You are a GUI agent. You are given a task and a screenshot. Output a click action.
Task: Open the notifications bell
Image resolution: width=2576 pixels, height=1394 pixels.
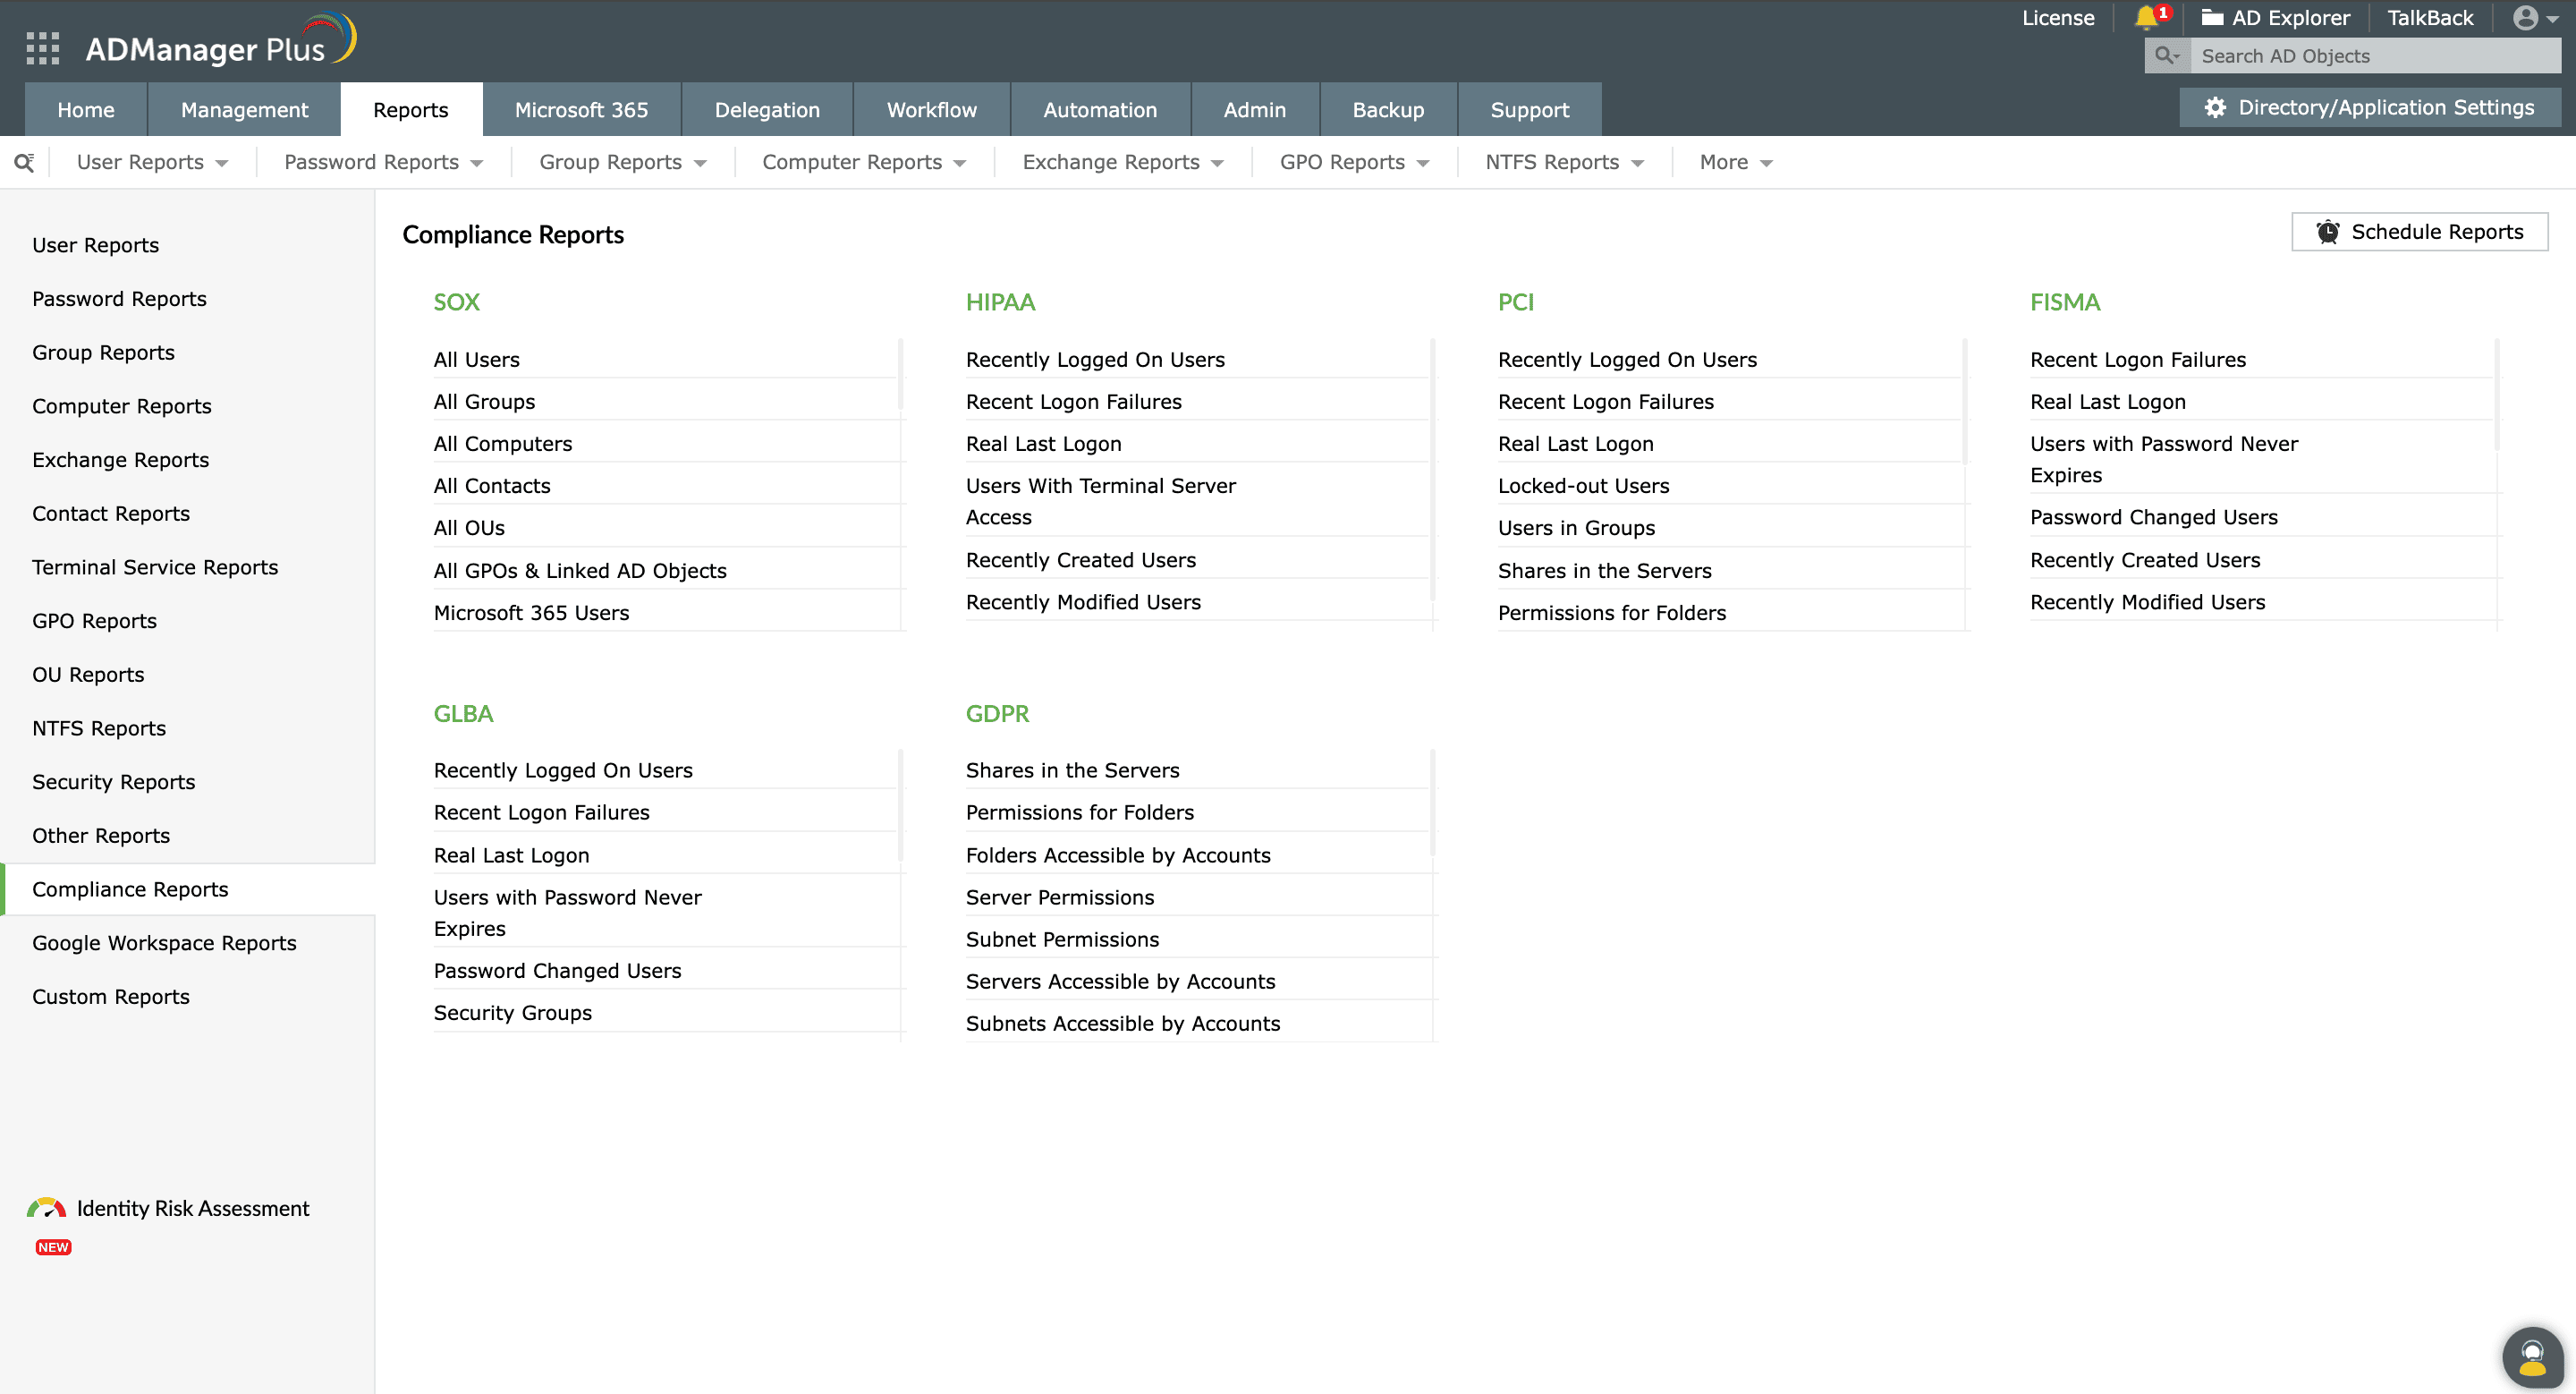tap(2148, 17)
